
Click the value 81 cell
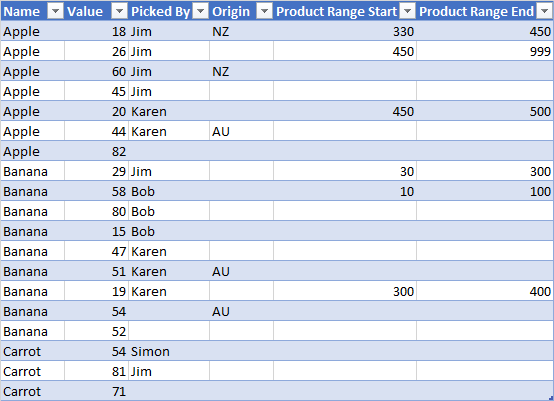point(96,371)
